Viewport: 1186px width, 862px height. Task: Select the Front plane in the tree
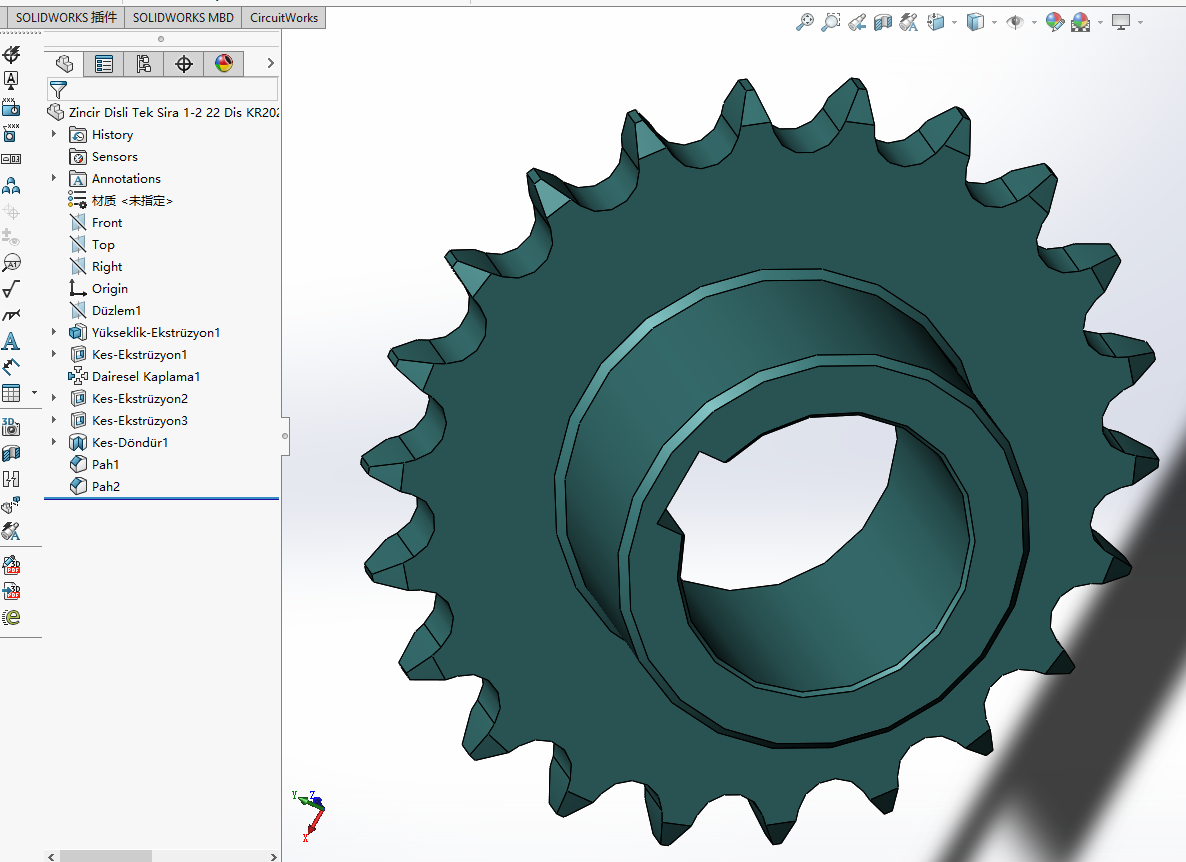(x=107, y=223)
